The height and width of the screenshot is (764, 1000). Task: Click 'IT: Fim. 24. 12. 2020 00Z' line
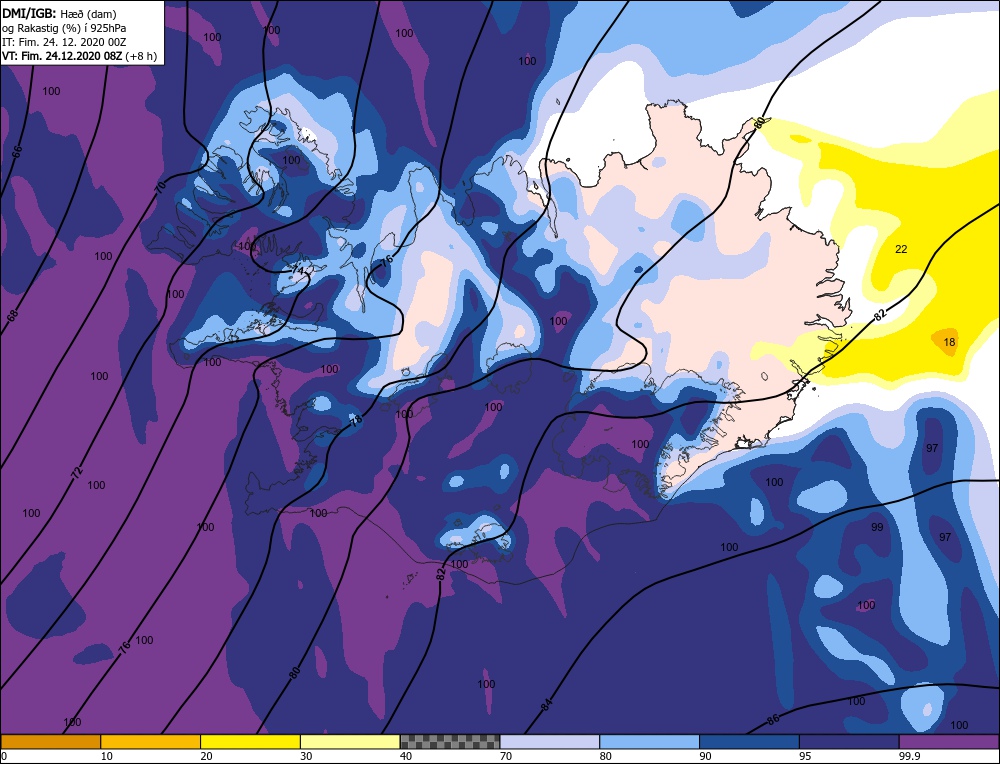click(64, 42)
